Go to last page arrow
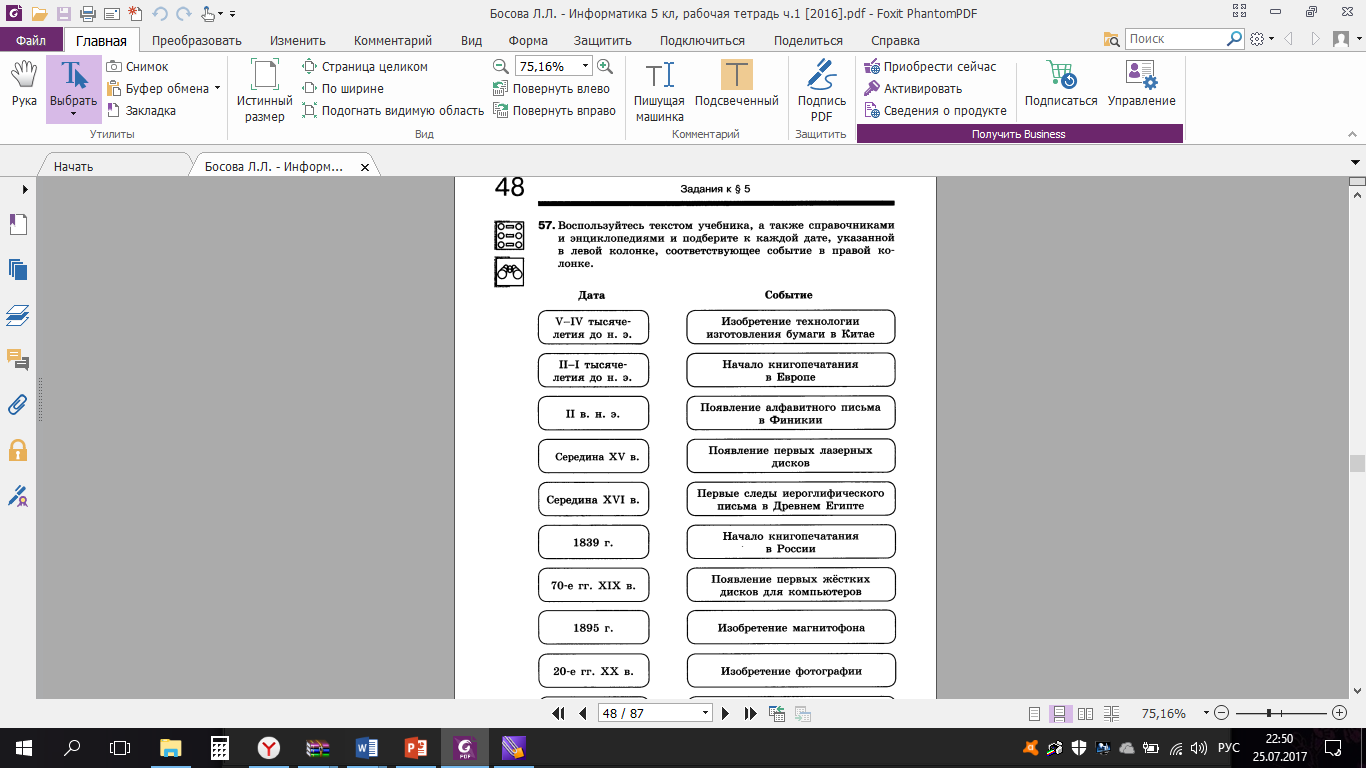Image resolution: width=1366 pixels, height=768 pixels. (x=750, y=713)
